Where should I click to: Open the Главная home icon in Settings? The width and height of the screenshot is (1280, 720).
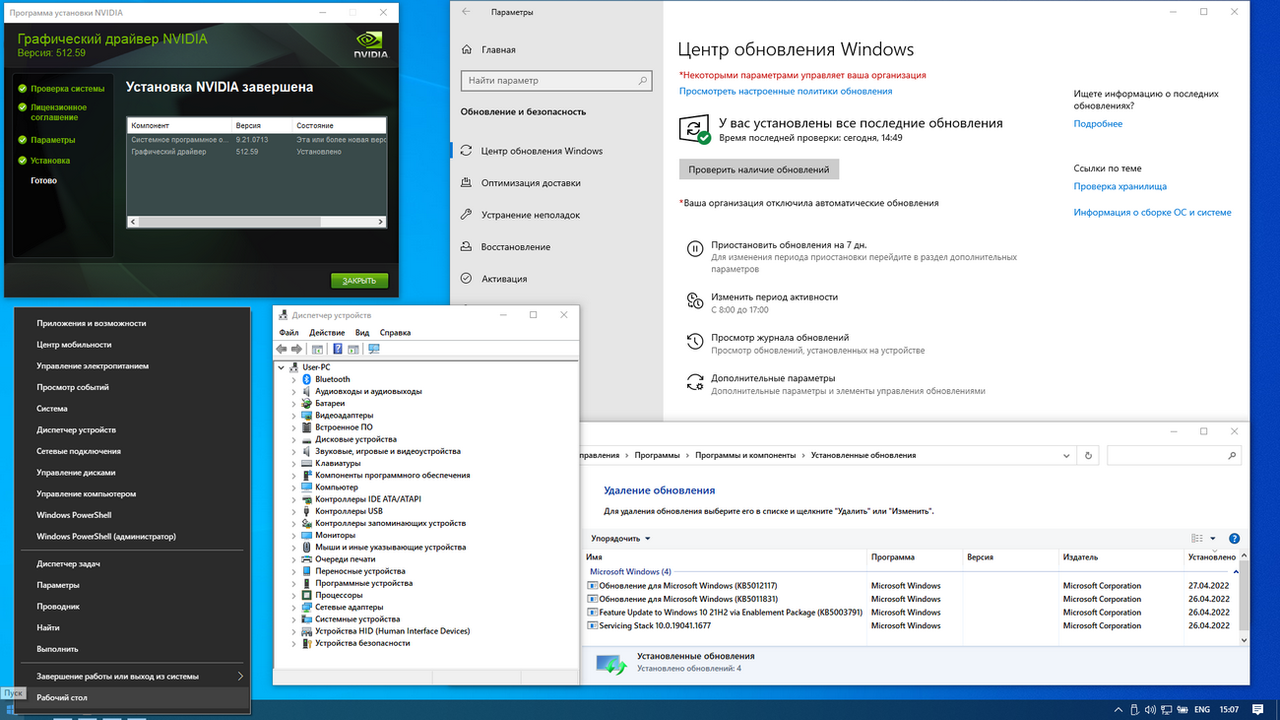coord(467,49)
